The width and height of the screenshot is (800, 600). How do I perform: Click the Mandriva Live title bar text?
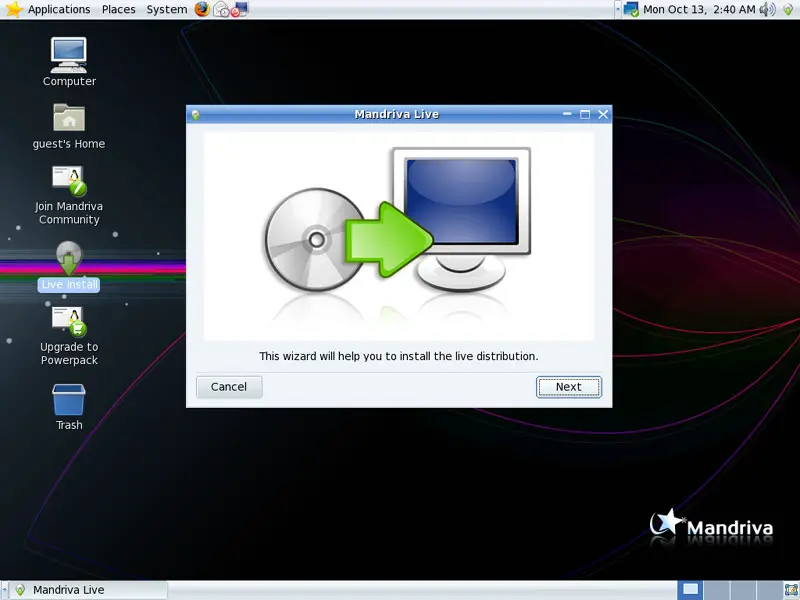click(396, 114)
